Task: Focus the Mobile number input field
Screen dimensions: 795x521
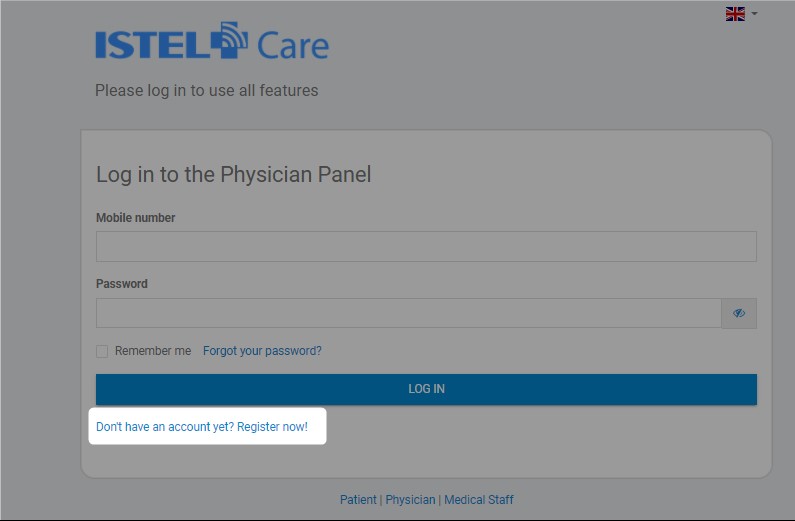Action: pyautogui.click(x=426, y=247)
